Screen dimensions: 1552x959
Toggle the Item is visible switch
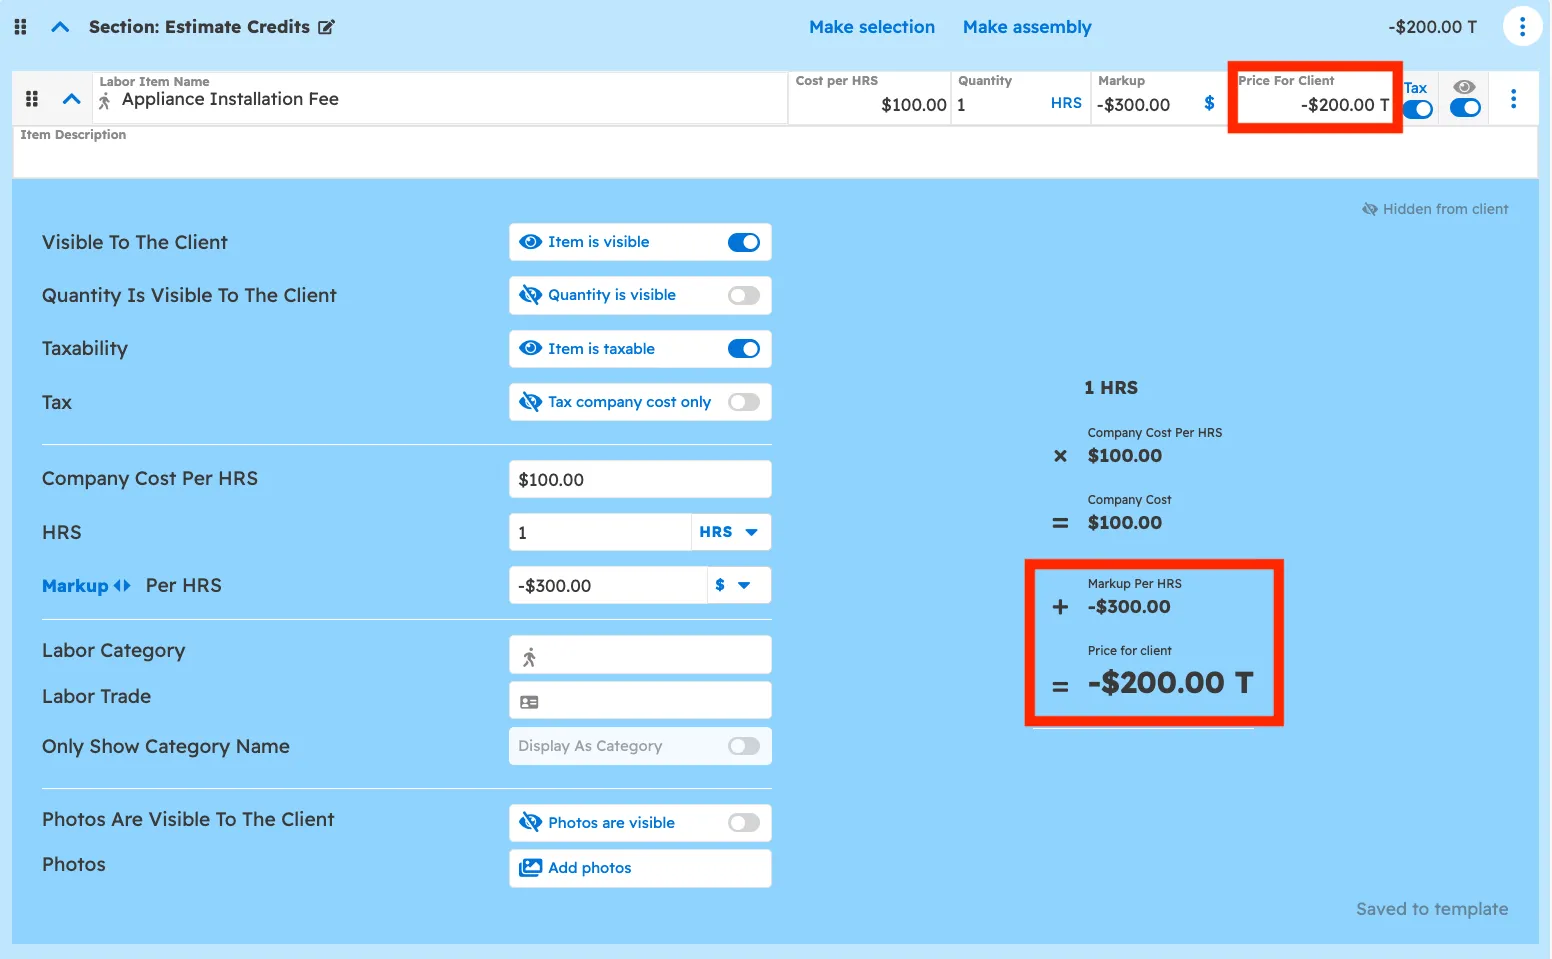743,242
